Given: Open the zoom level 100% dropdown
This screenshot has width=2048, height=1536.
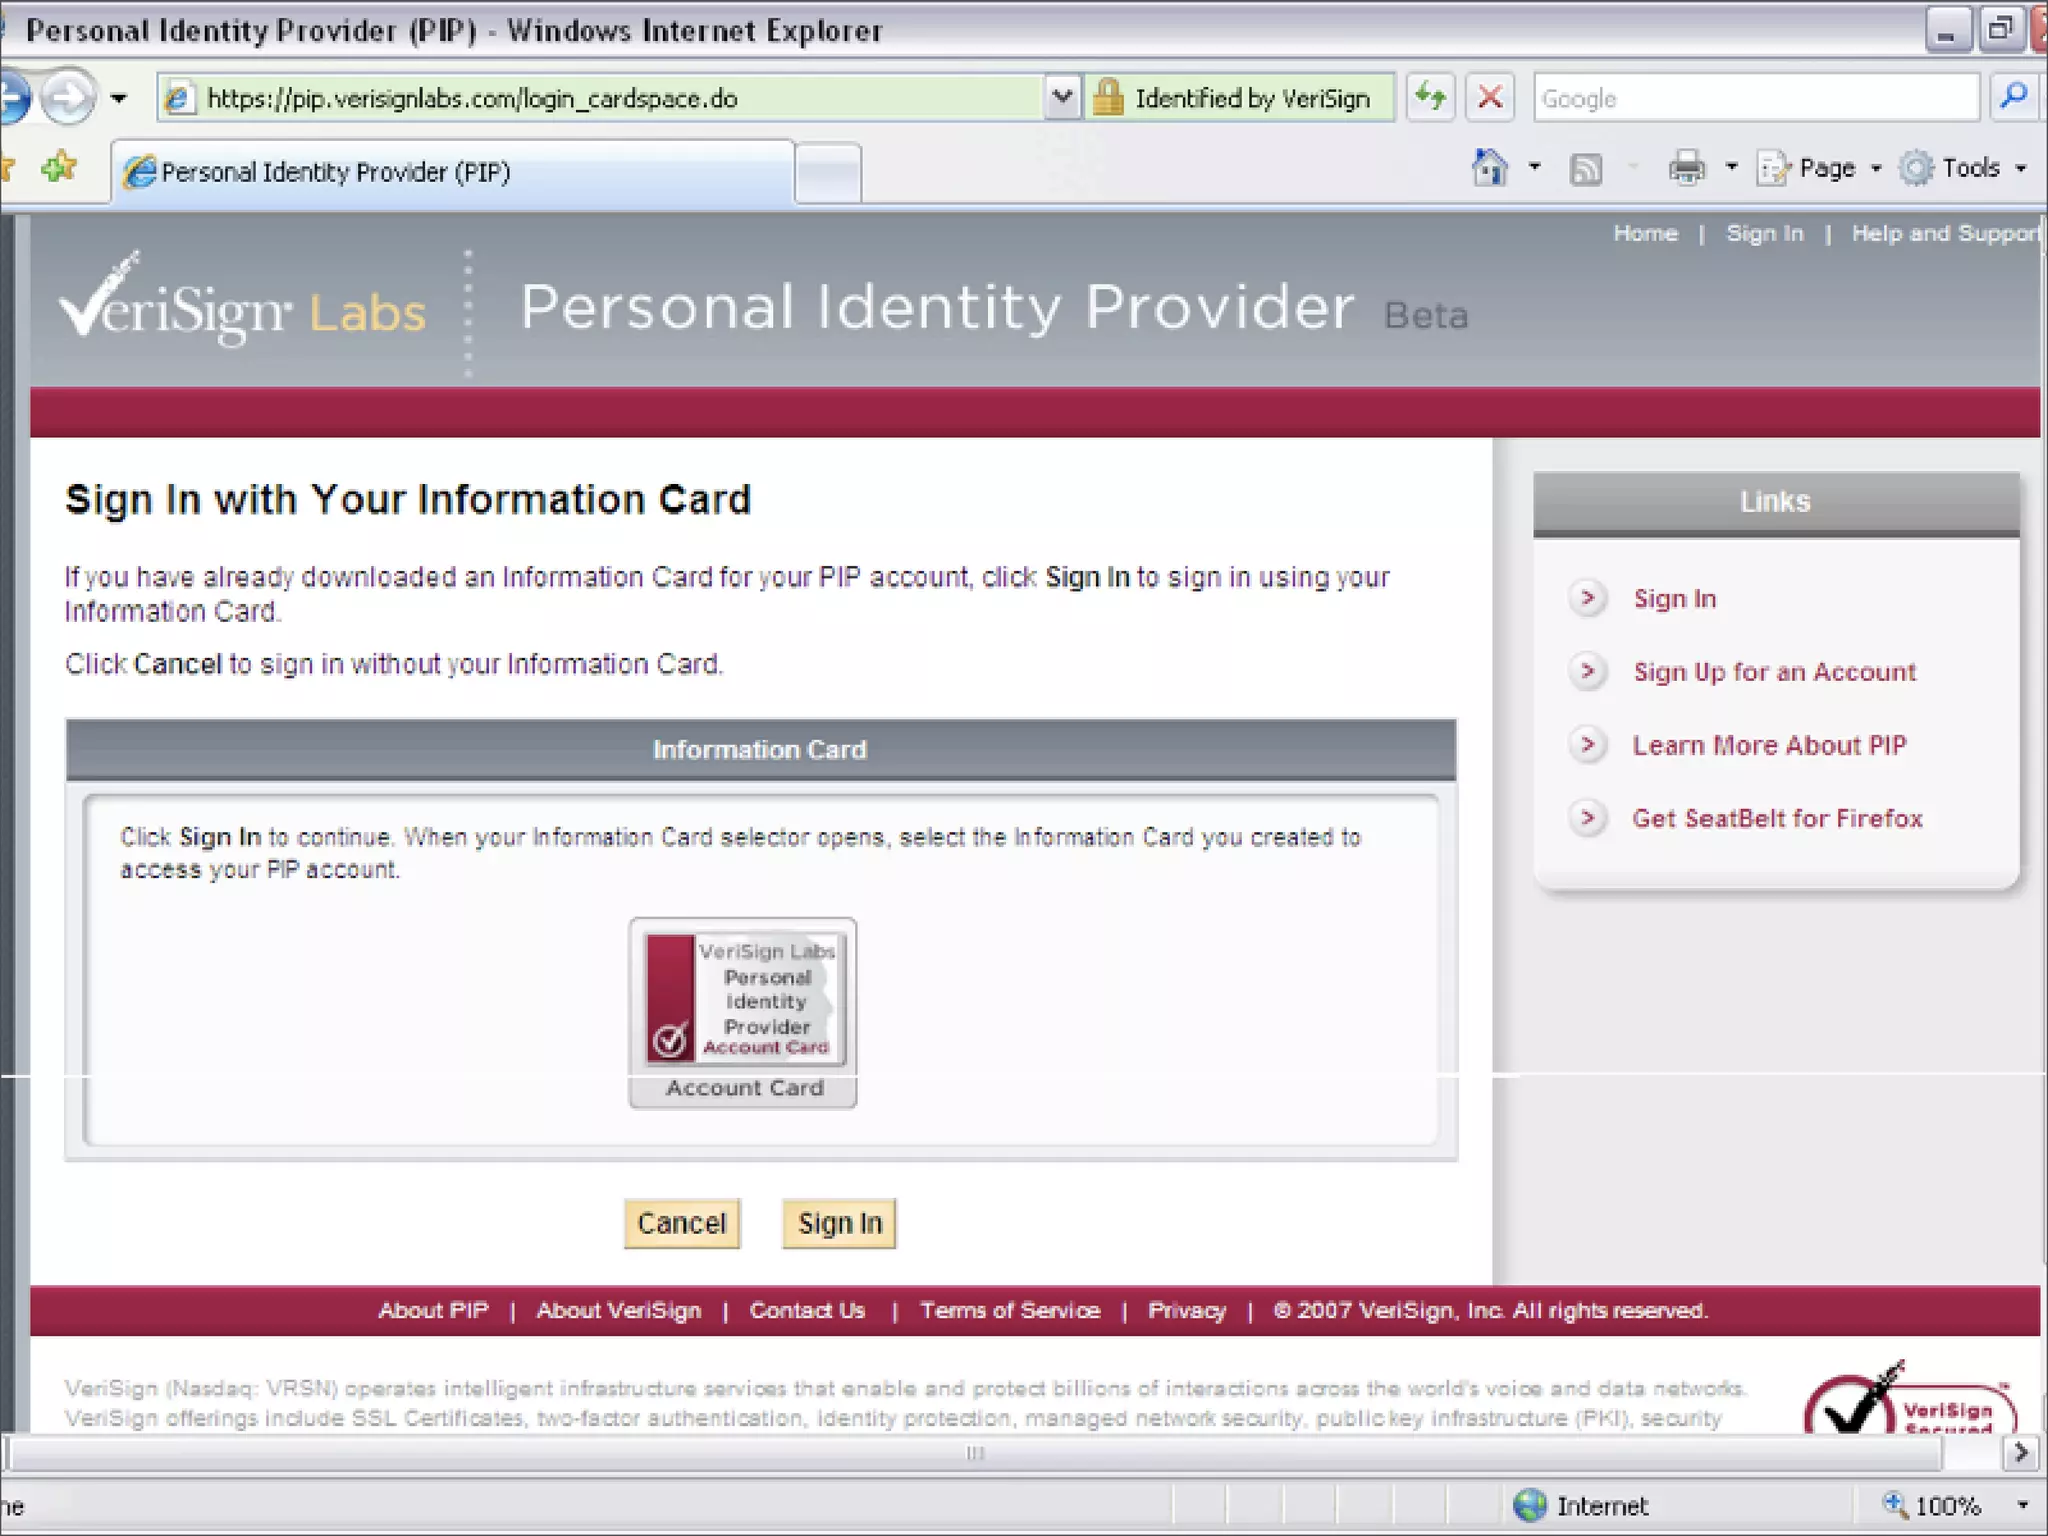Looking at the screenshot, I should [x=2022, y=1505].
